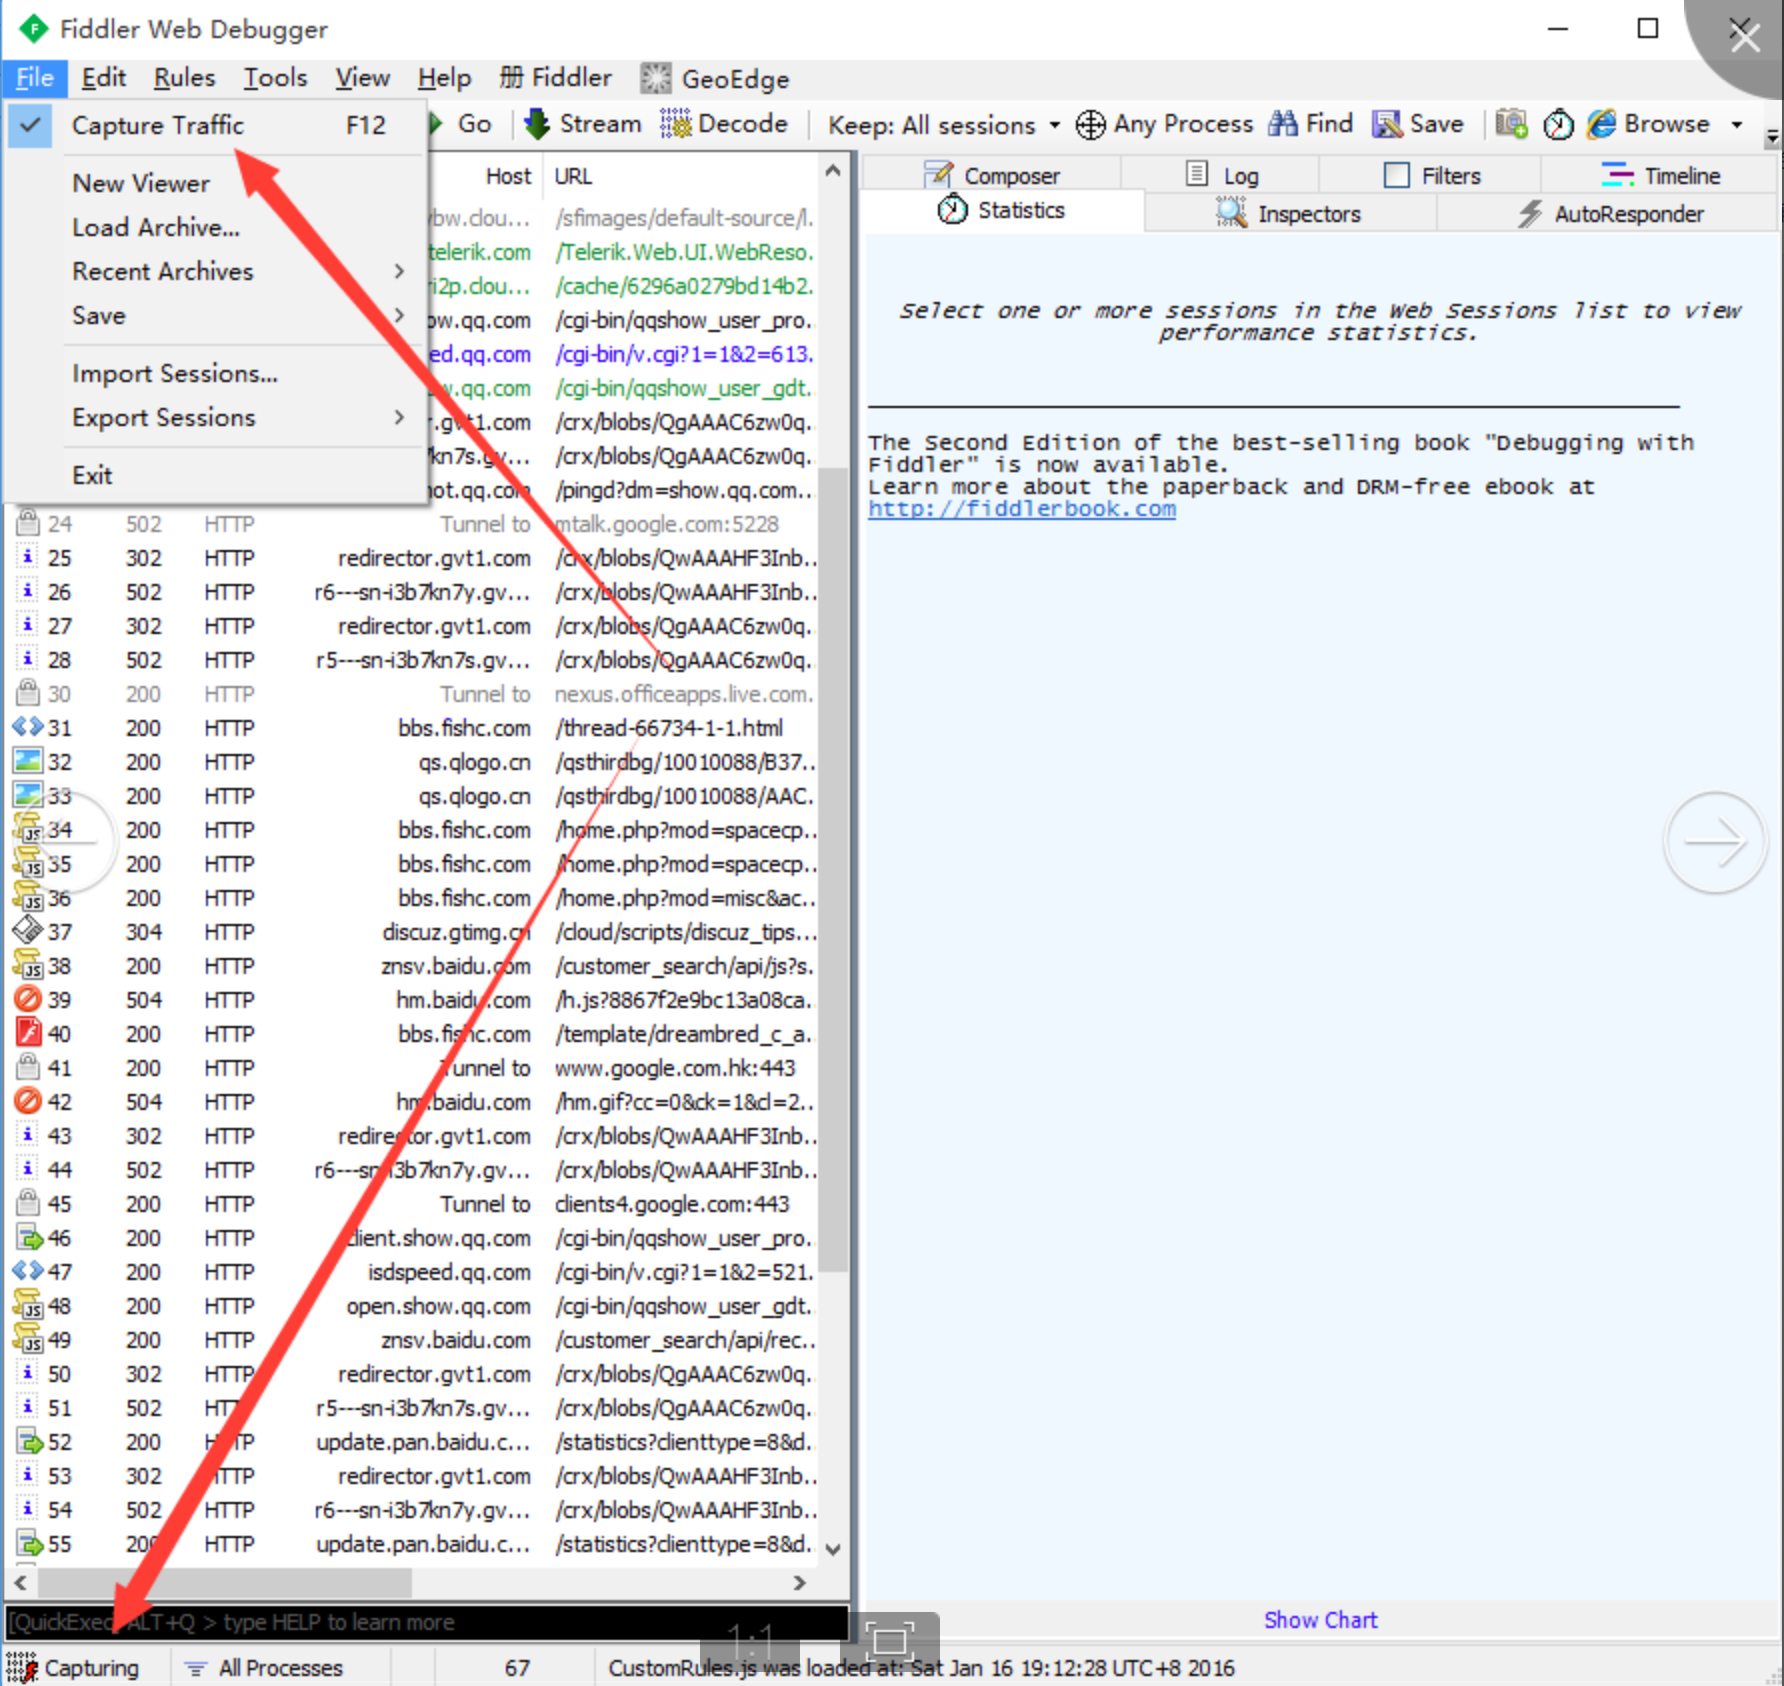Click Exit in the File menu
Viewport: 1784px width, 1686px height.
point(92,475)
